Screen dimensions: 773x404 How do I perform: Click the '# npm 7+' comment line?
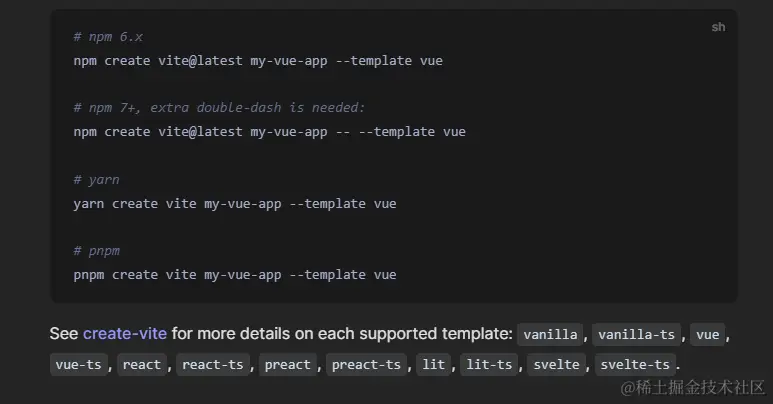219,108
